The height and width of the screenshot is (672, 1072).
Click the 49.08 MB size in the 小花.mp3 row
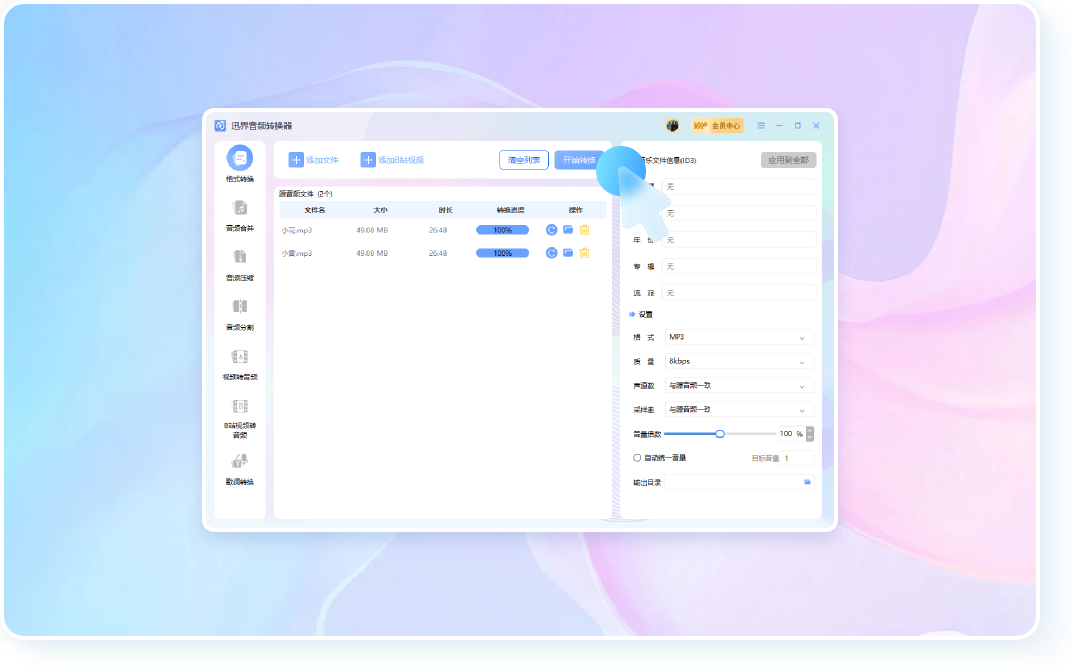click(372, 230)
